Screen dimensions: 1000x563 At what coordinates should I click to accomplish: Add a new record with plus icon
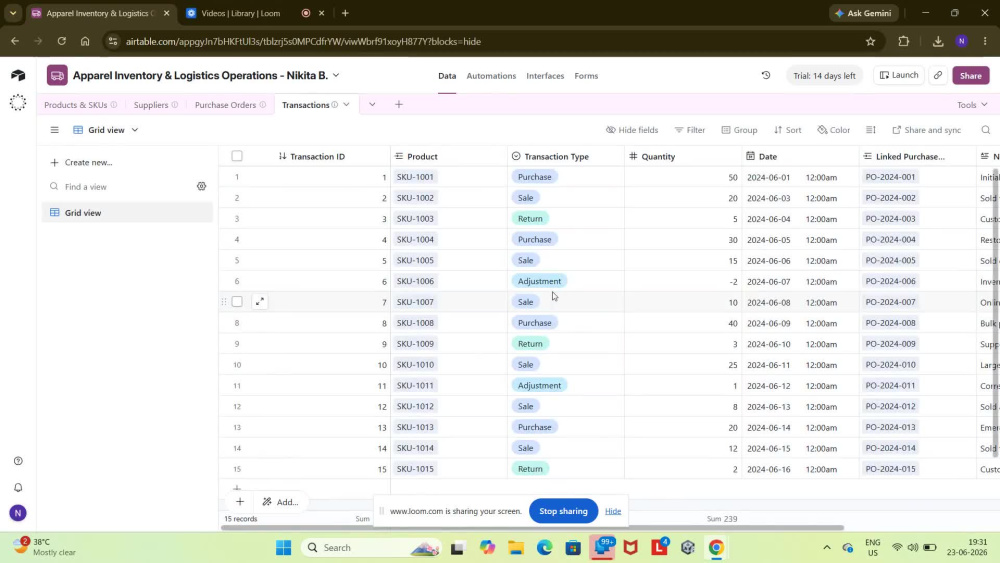pos(240,502)
